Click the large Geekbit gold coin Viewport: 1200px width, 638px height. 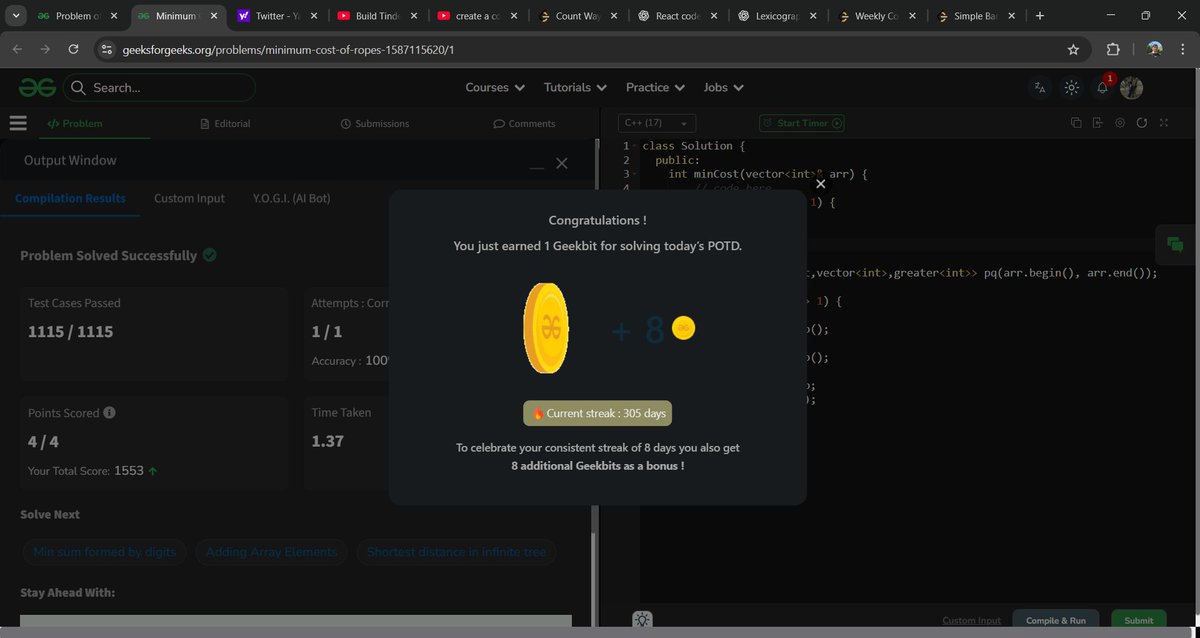(546, 328)
